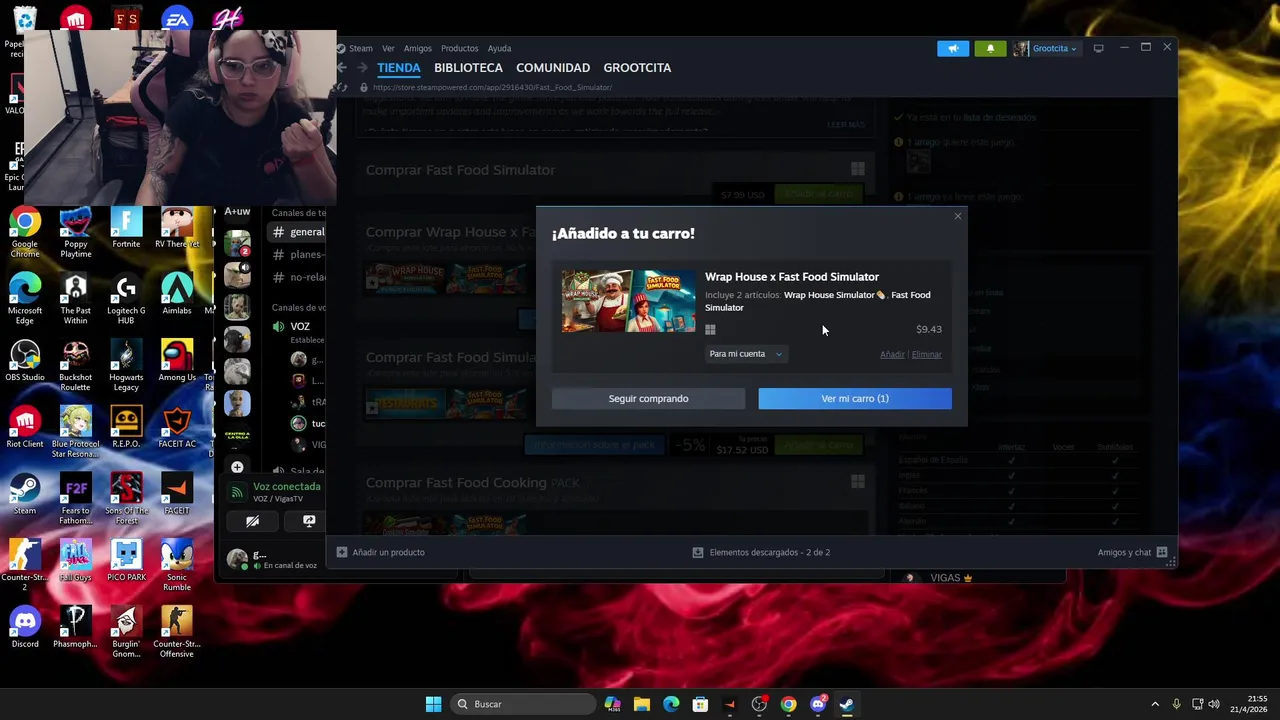Viewport: 1280px width, 720px height.
Task: Add a server in Discord sidebar
Action: [237, 467]
